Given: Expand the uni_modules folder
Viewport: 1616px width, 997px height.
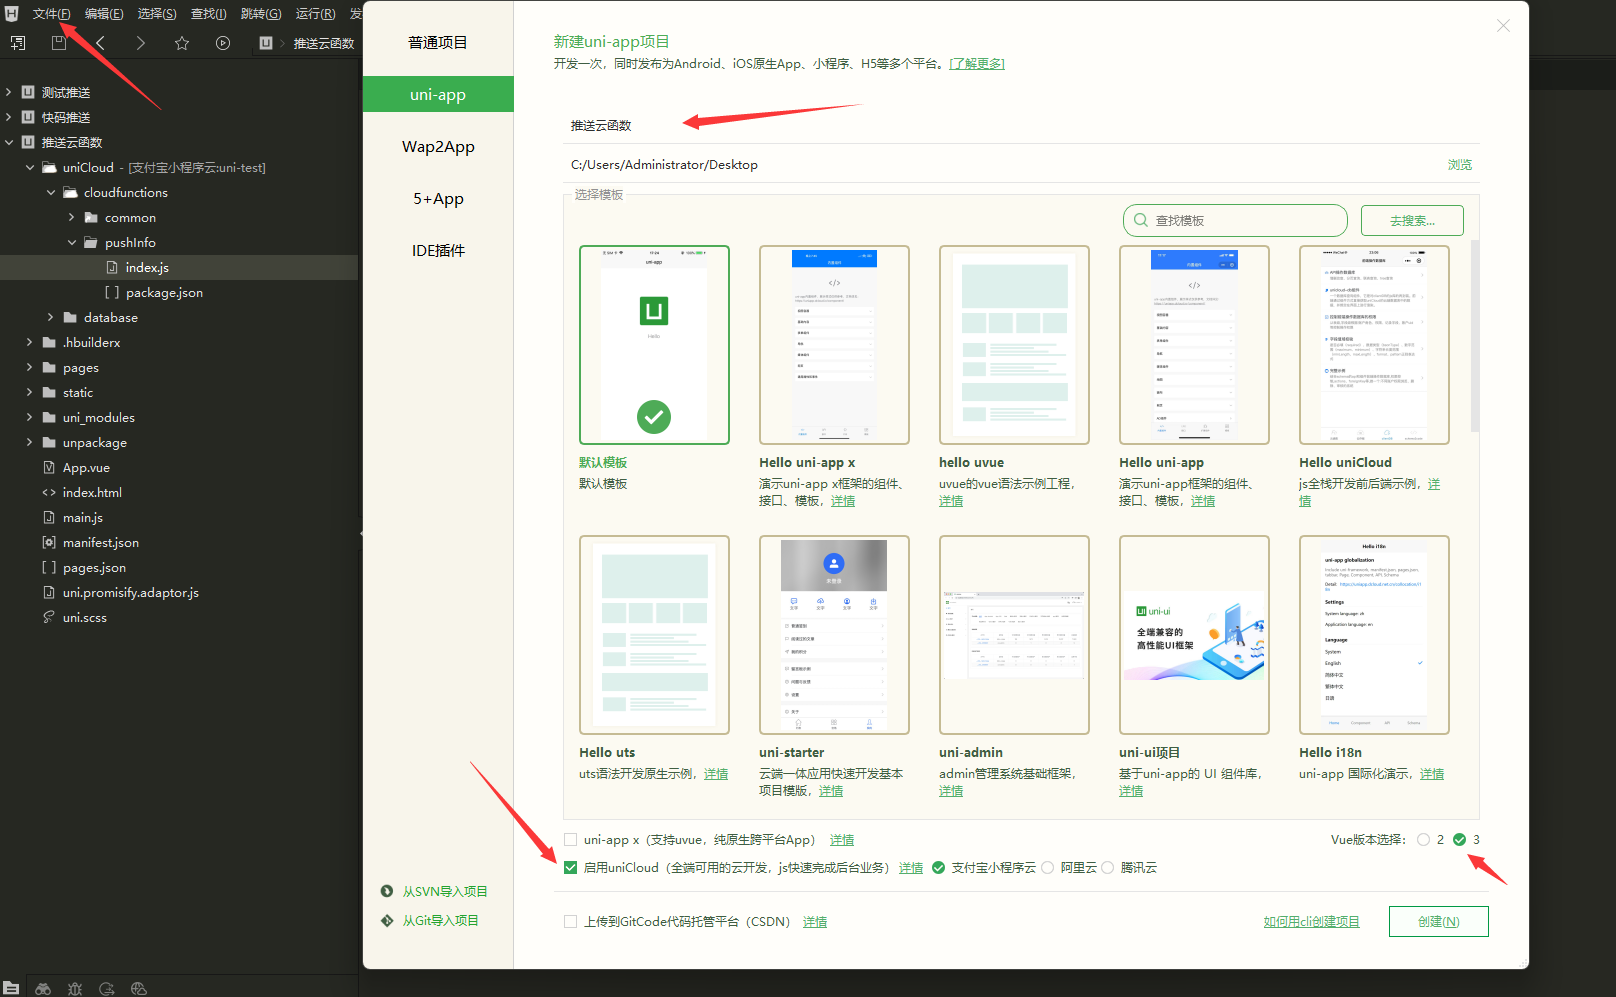Looking at the screenshot, I should click(30, 417).
